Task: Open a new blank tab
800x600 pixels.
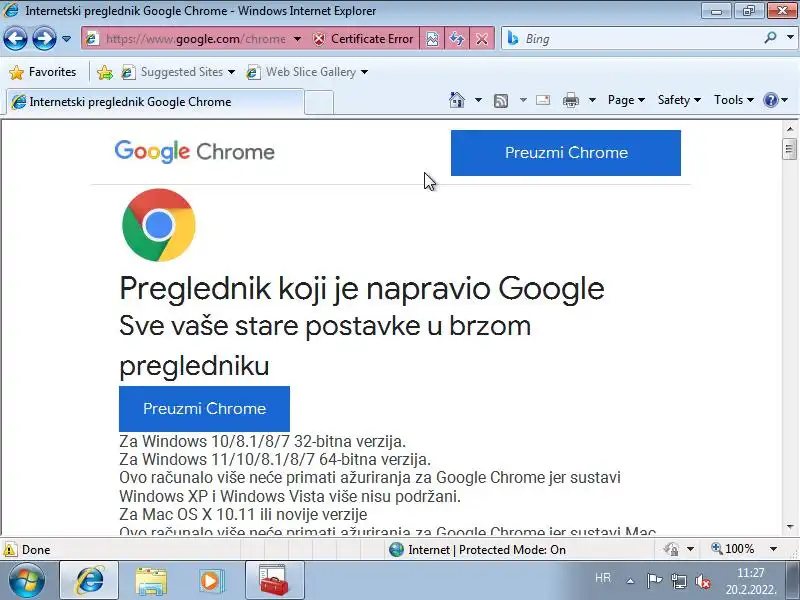Action: (x=319, y=103)
